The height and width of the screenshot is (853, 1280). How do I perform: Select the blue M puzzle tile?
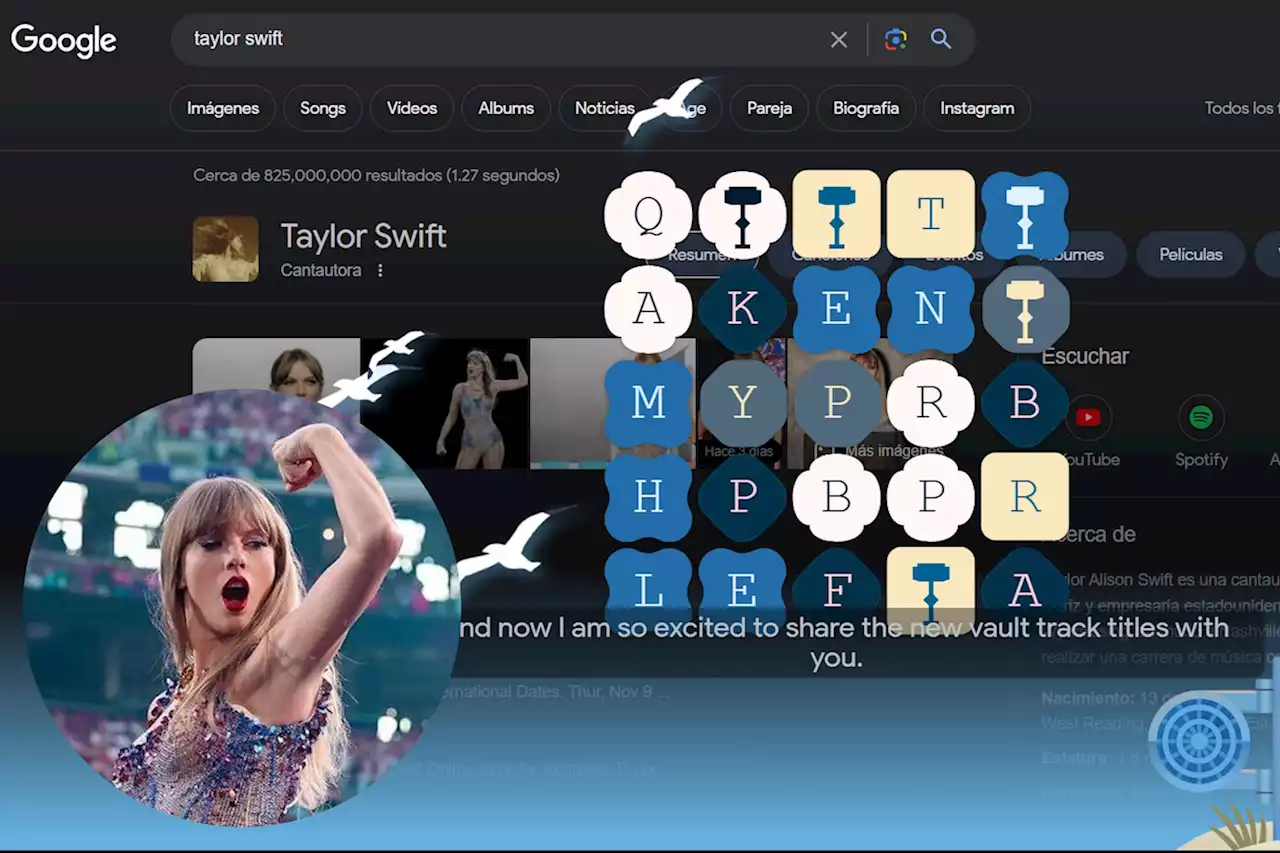pyautogui.click(x=648, y=403)
